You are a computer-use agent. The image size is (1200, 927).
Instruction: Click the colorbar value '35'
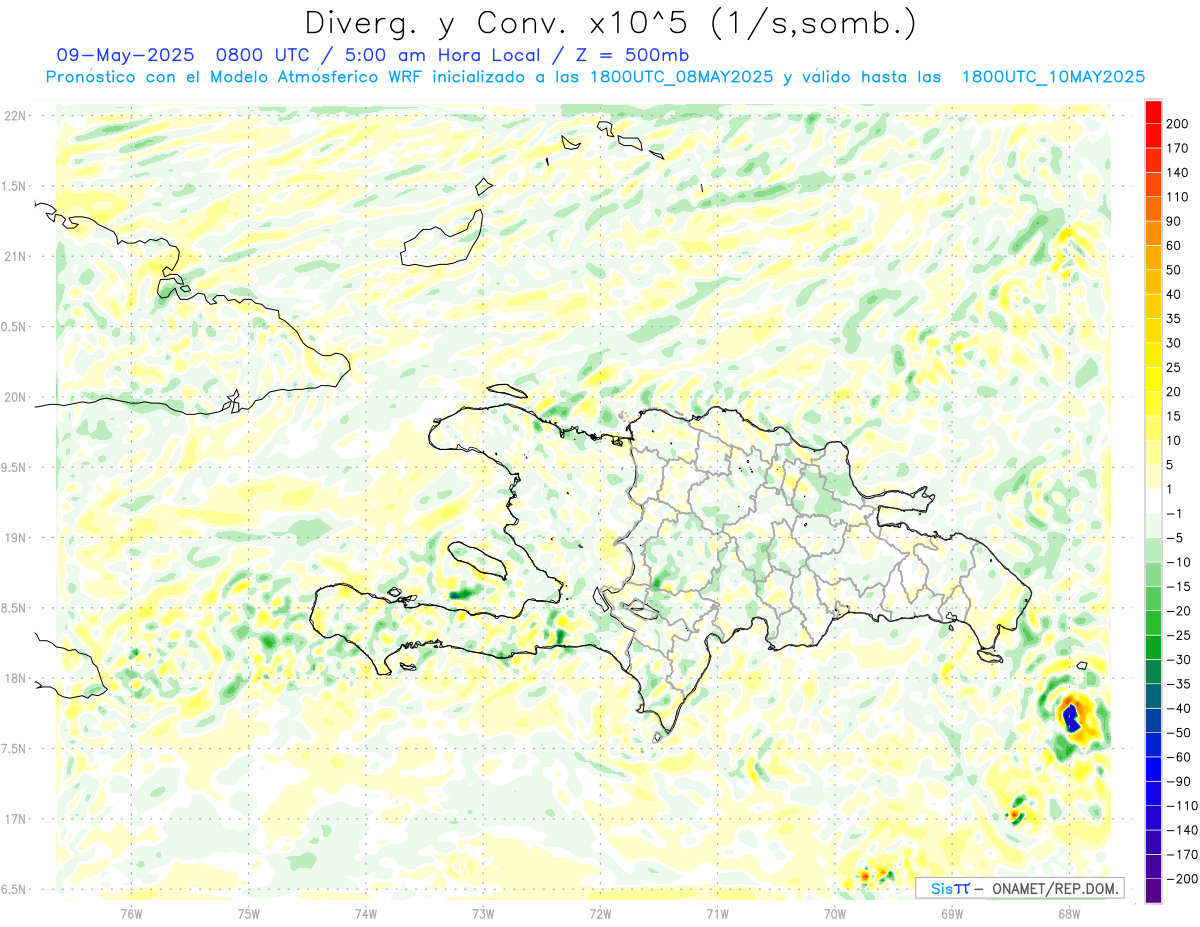tap(1174, 319)
